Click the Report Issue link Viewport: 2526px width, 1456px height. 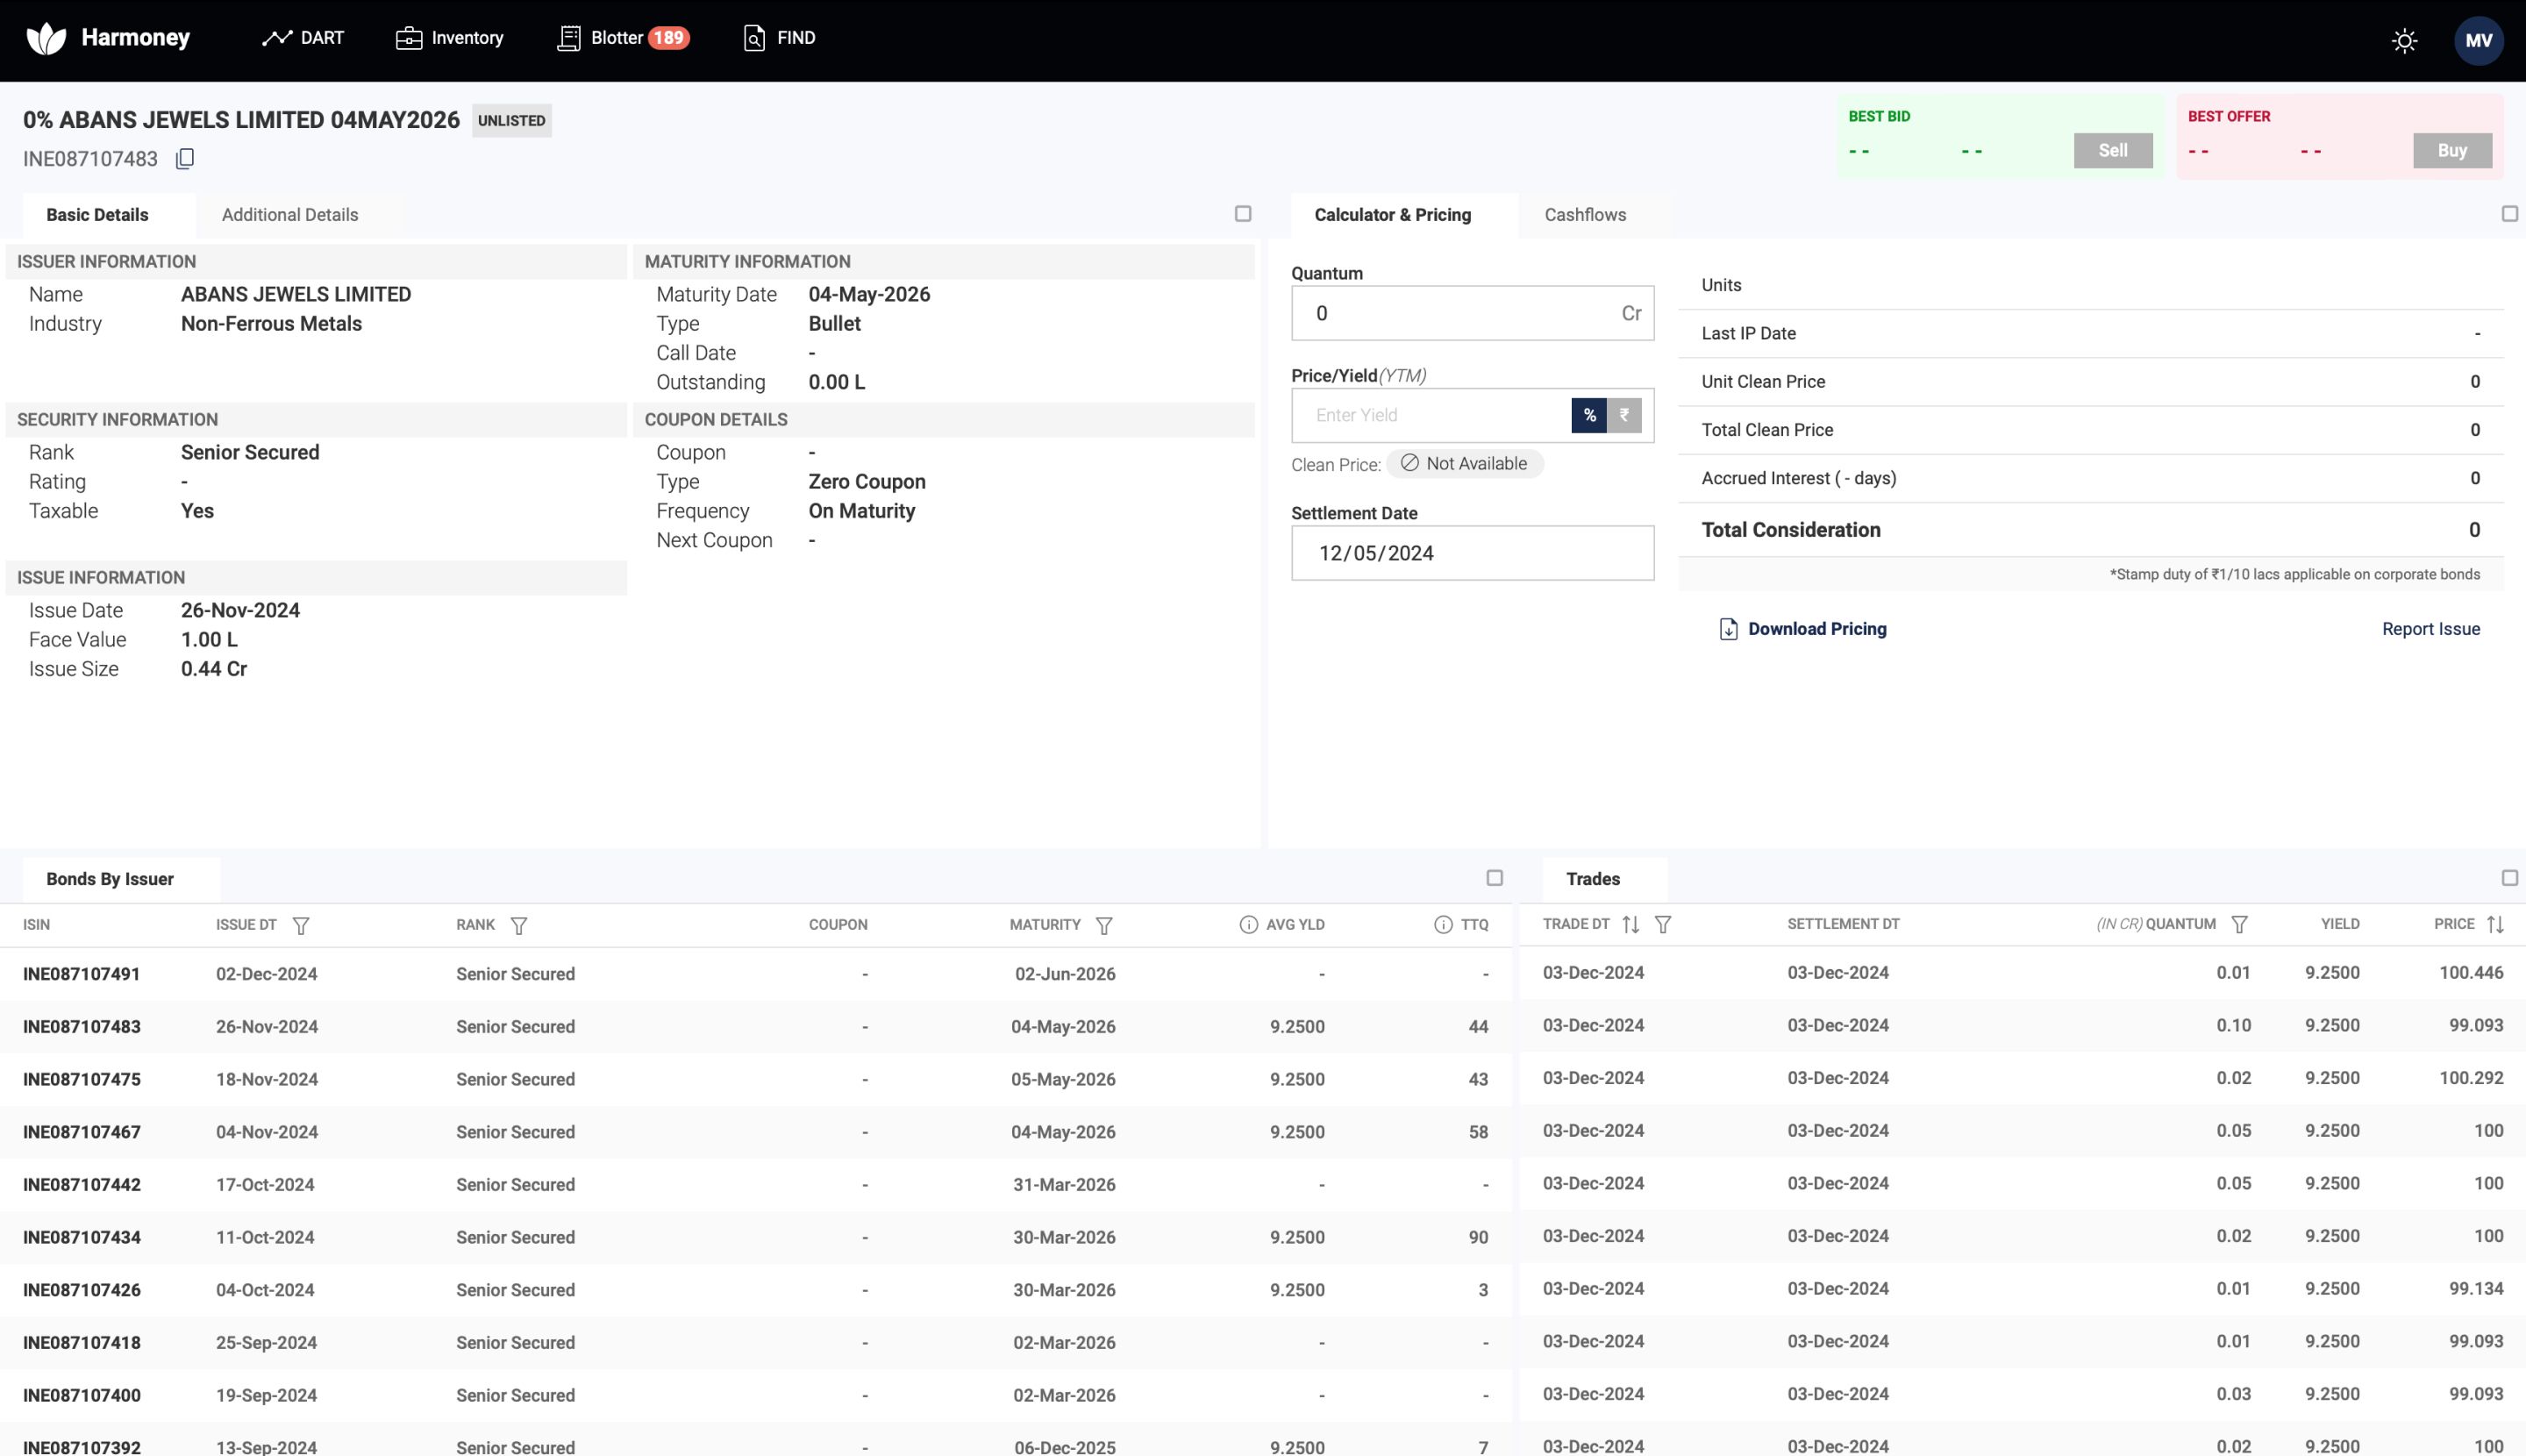coord(2431,629)
